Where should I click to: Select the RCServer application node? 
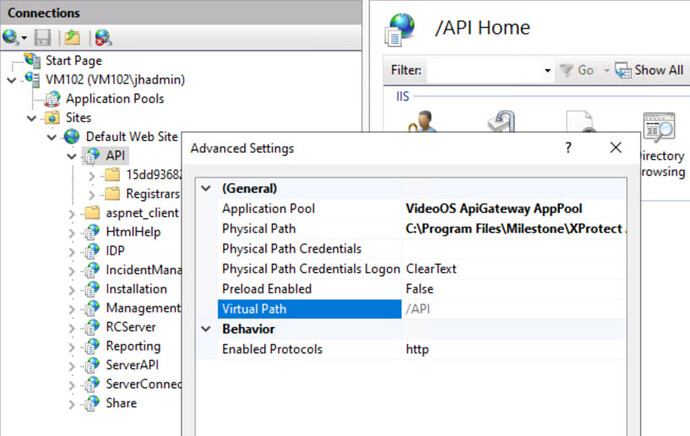131,327
